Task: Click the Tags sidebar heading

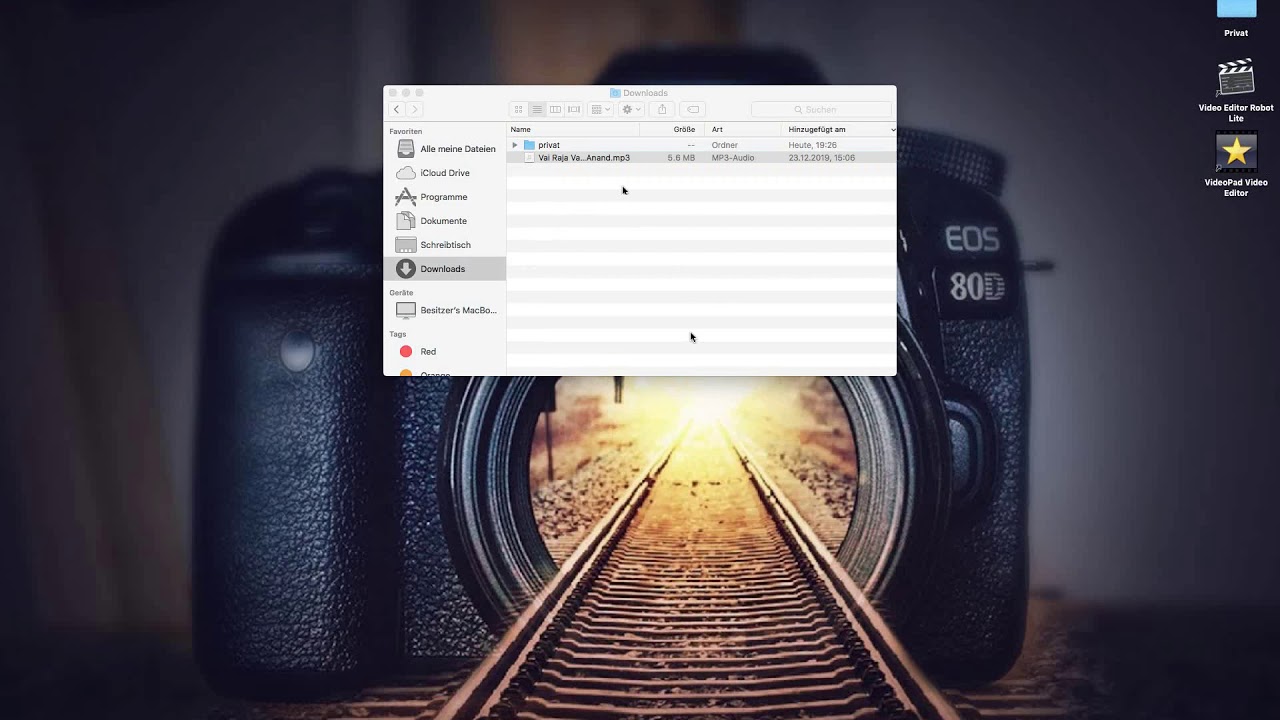Action: 398,334
